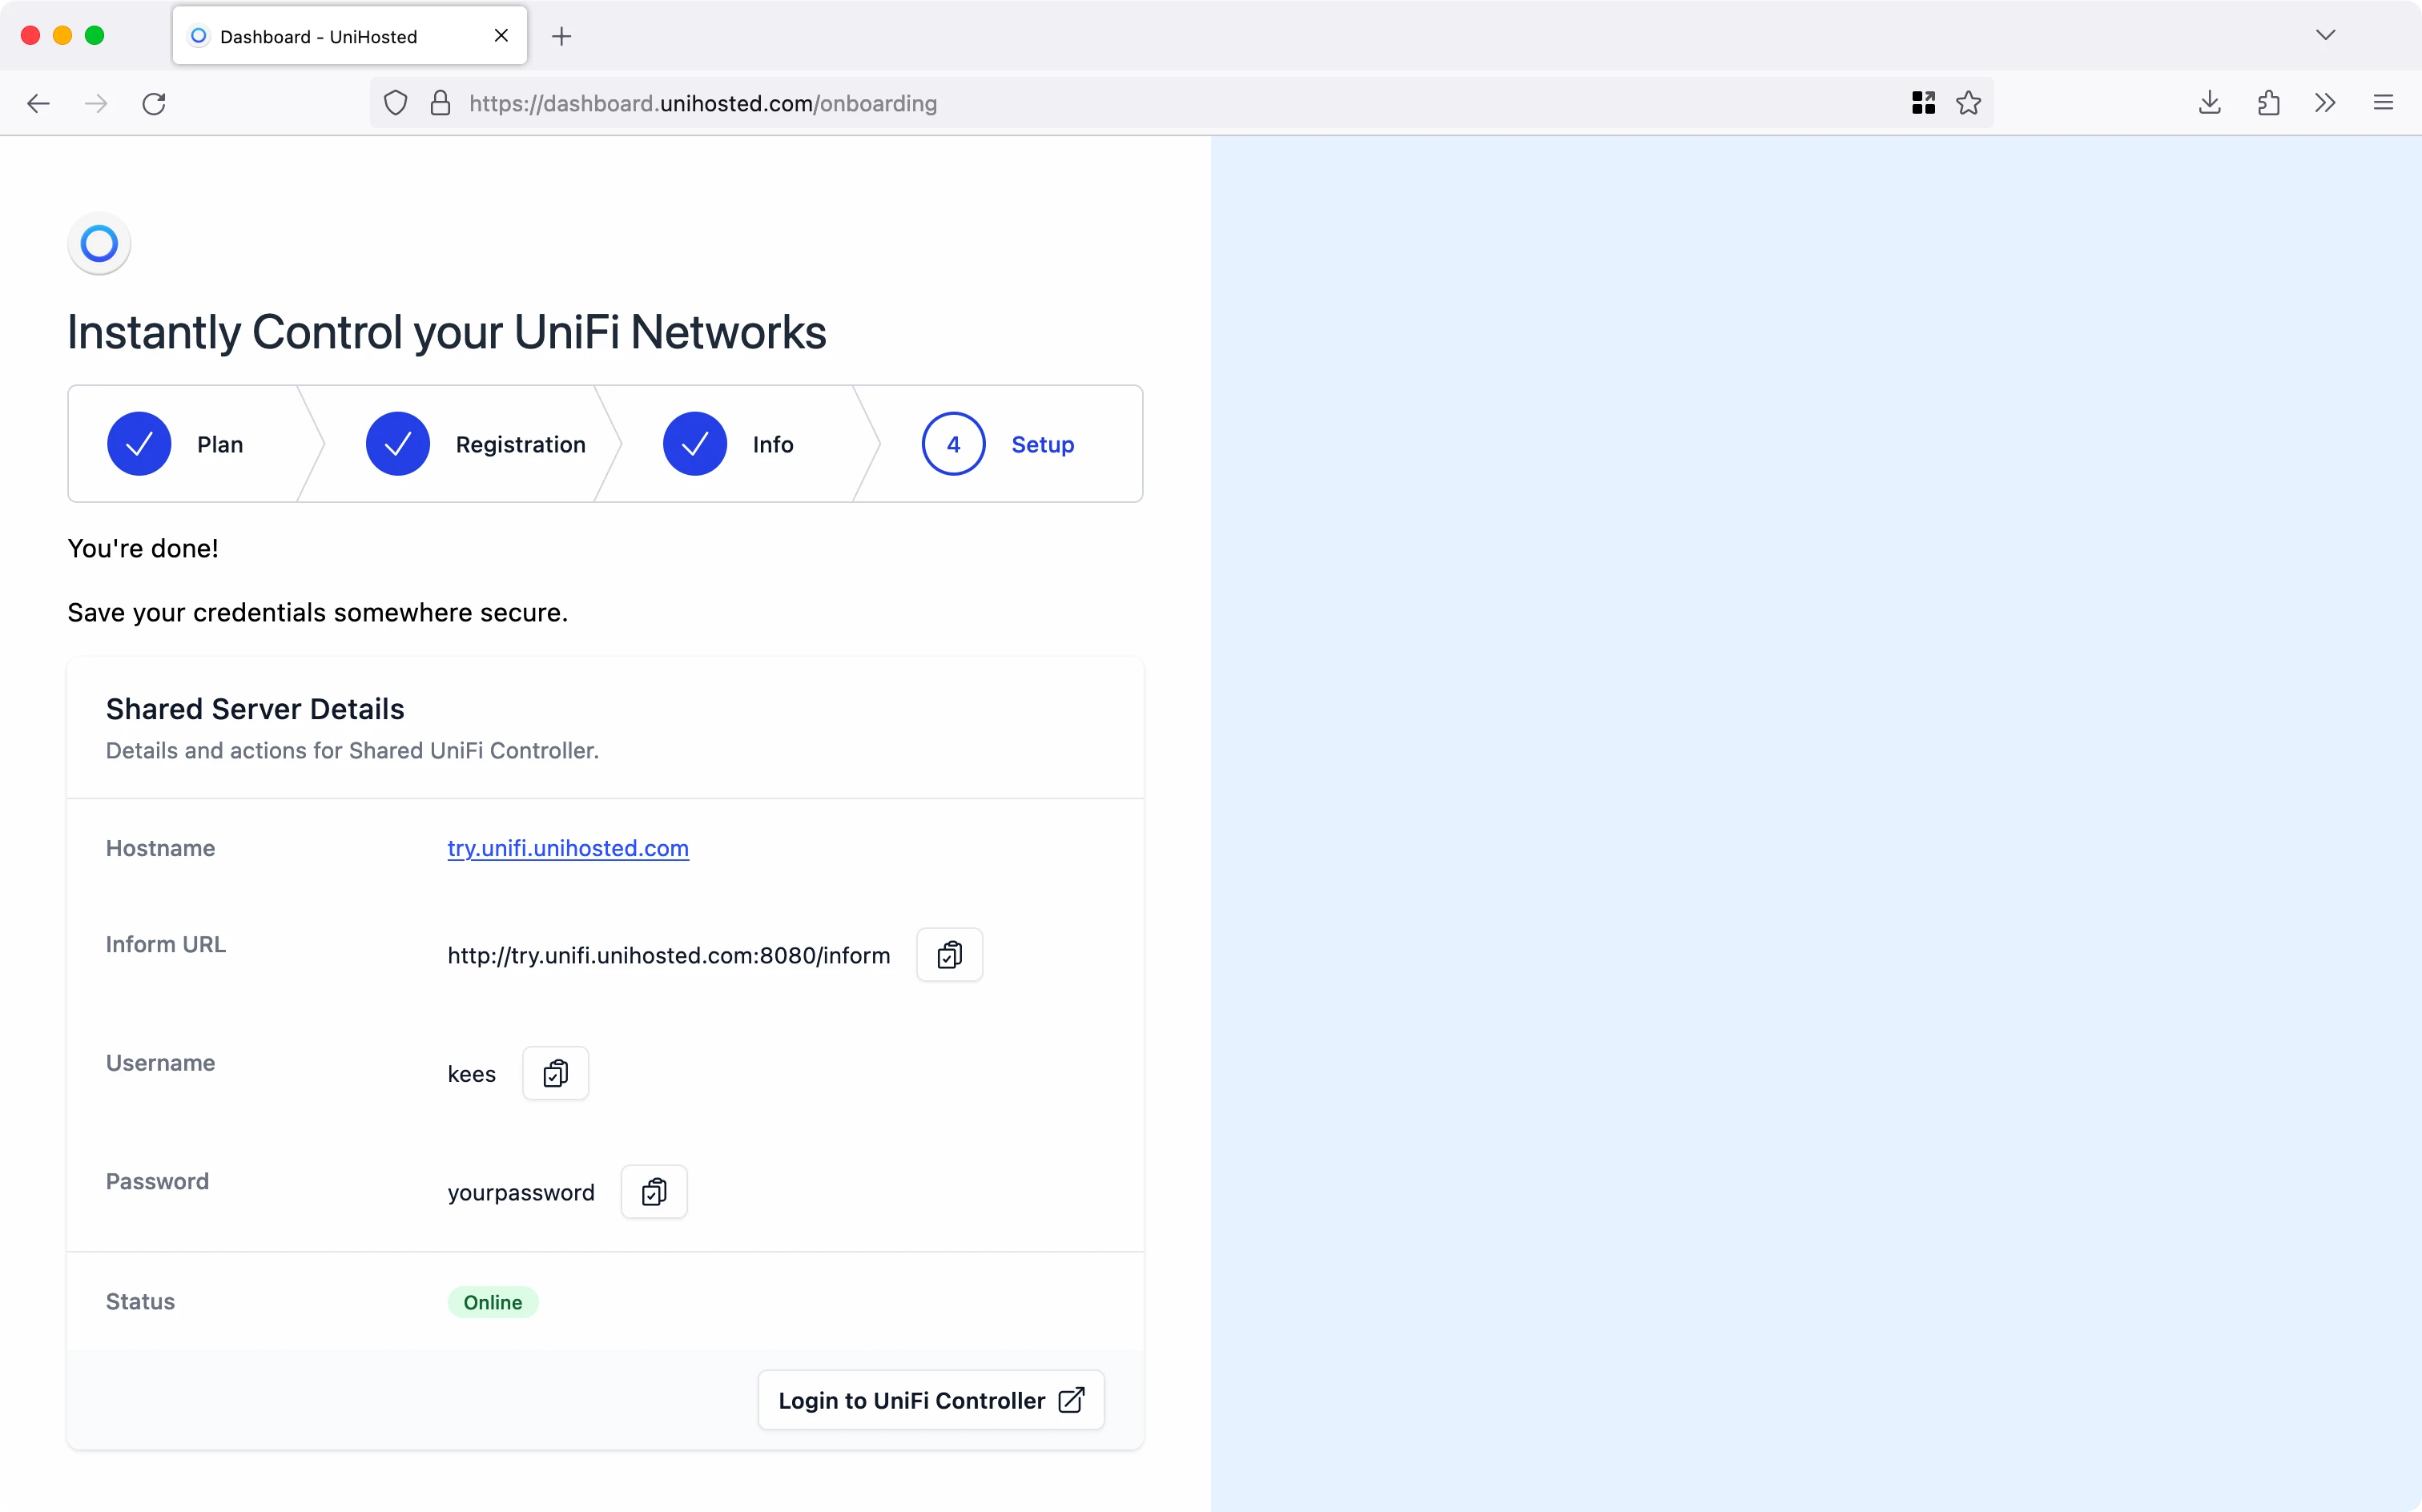Go to the Plan step

[x=176, y=444]
